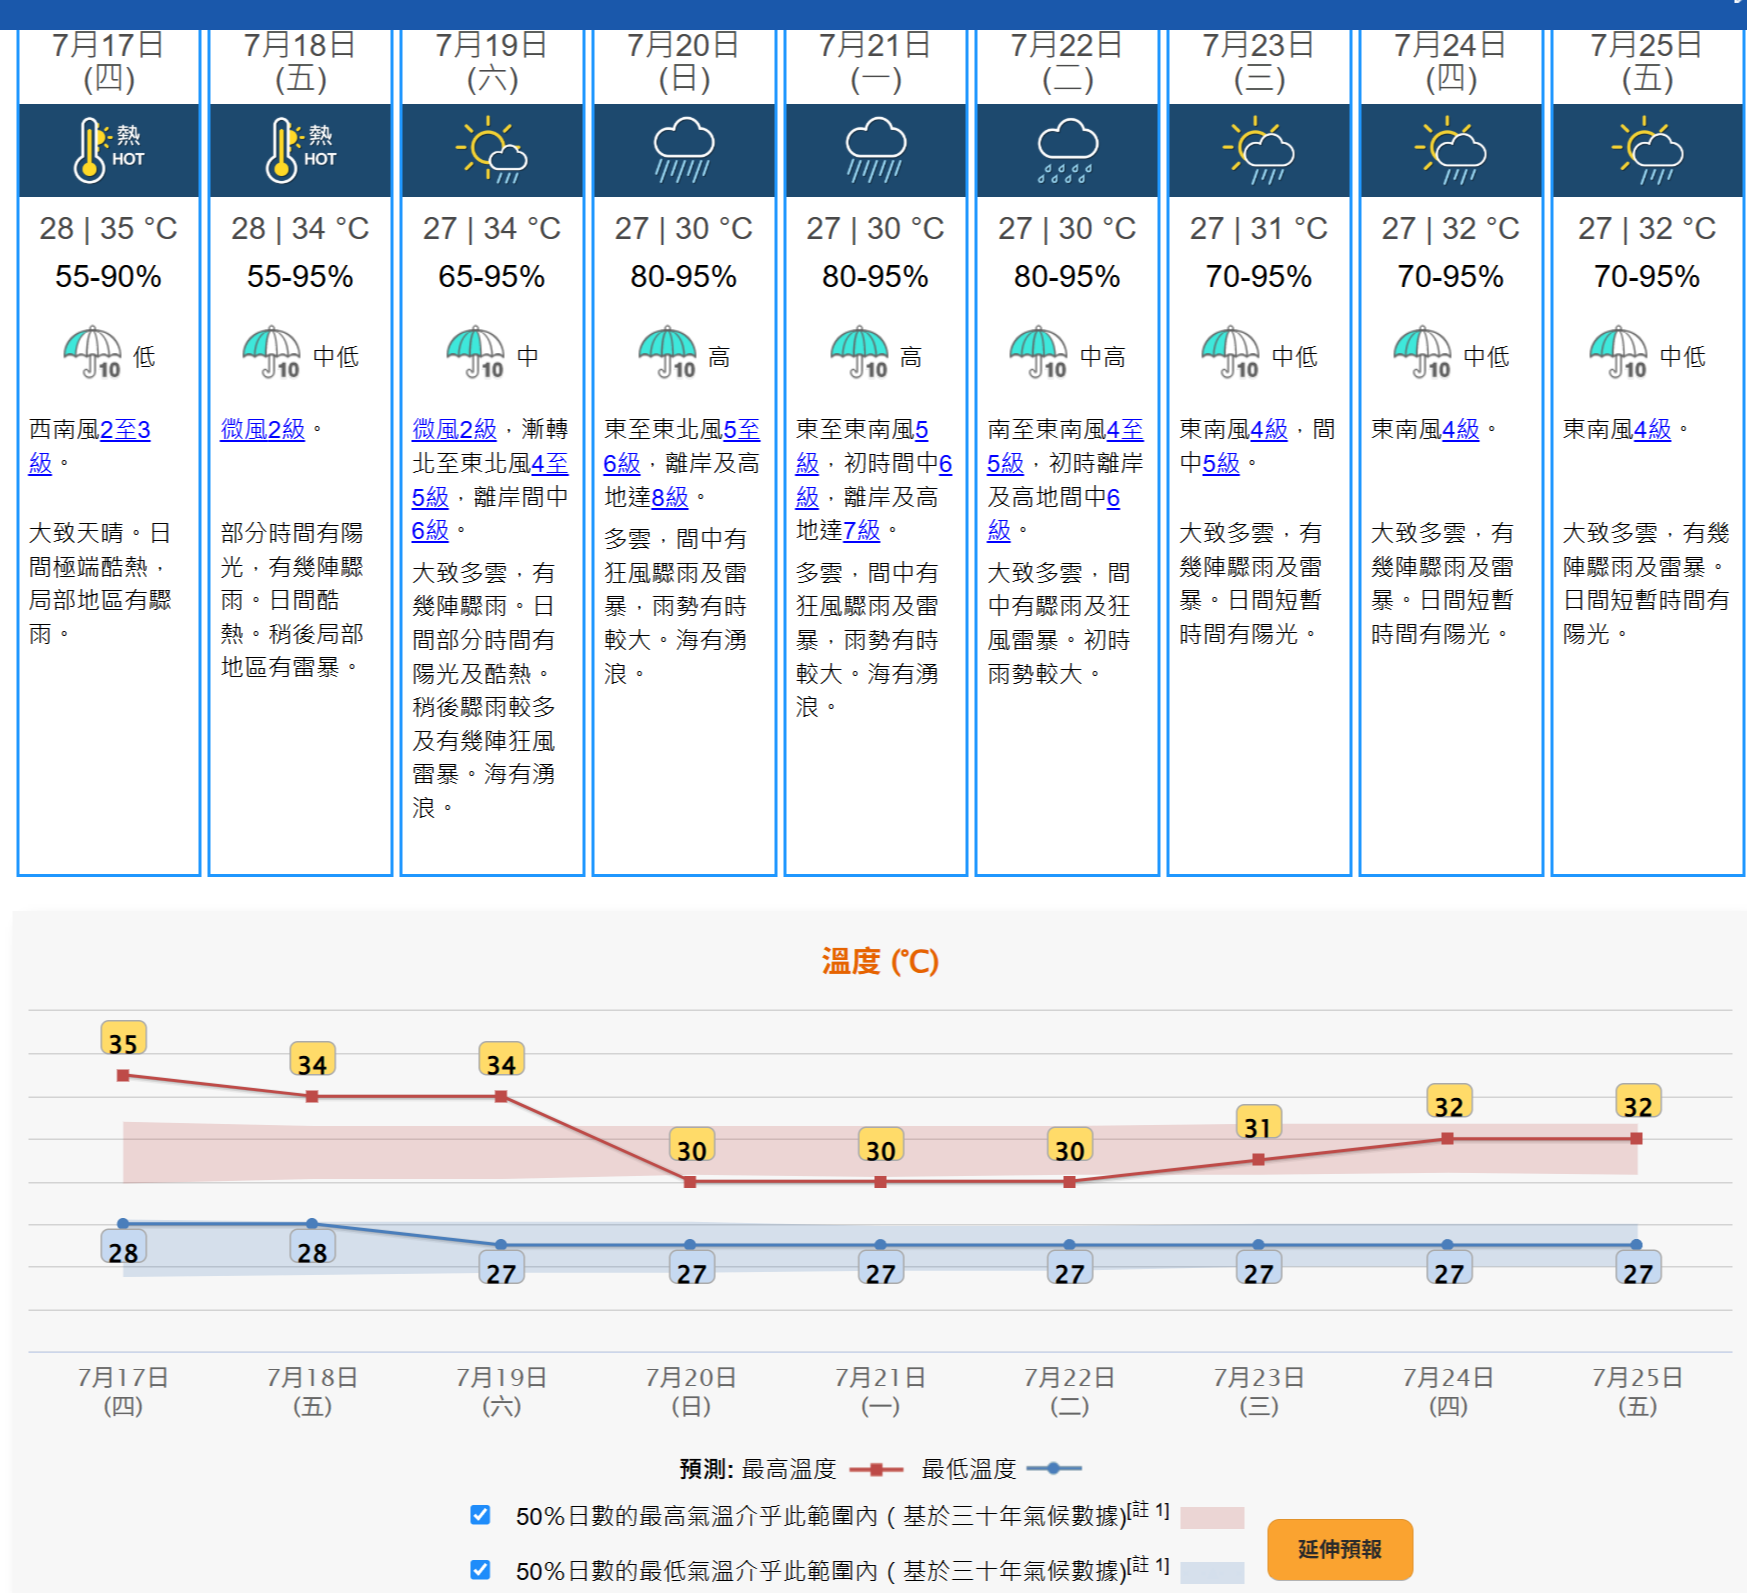Screen dimensions: 1747x1593
Task: Open the 微風2級 link under 7月18日
Action: [x=262, y=429]
